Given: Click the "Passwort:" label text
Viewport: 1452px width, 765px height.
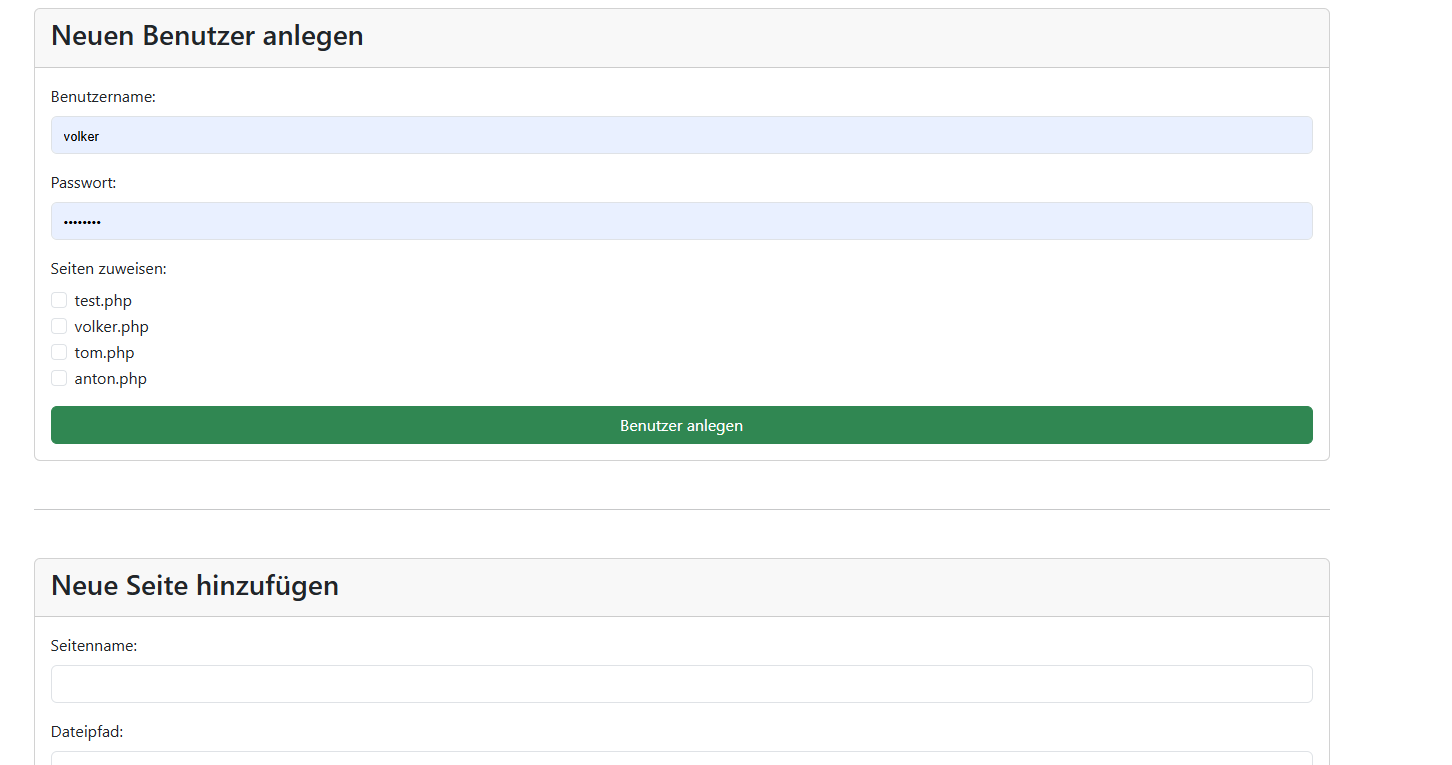Looking at the screenshot, I should click(83, 183).
